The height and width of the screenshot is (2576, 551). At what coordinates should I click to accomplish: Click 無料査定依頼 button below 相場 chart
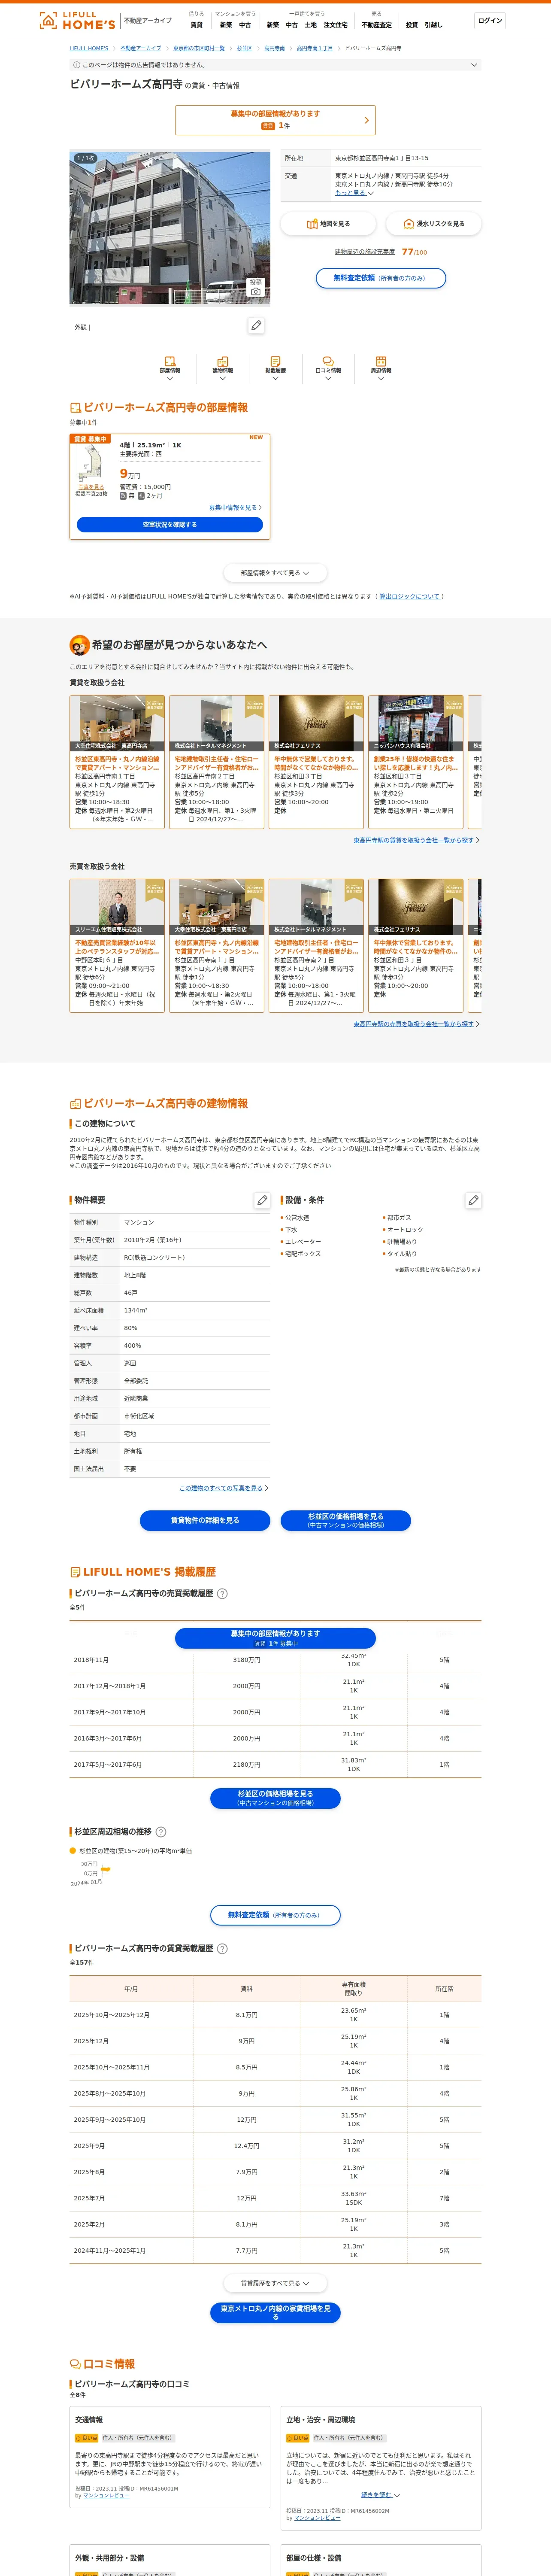[x=275, y=1915]
